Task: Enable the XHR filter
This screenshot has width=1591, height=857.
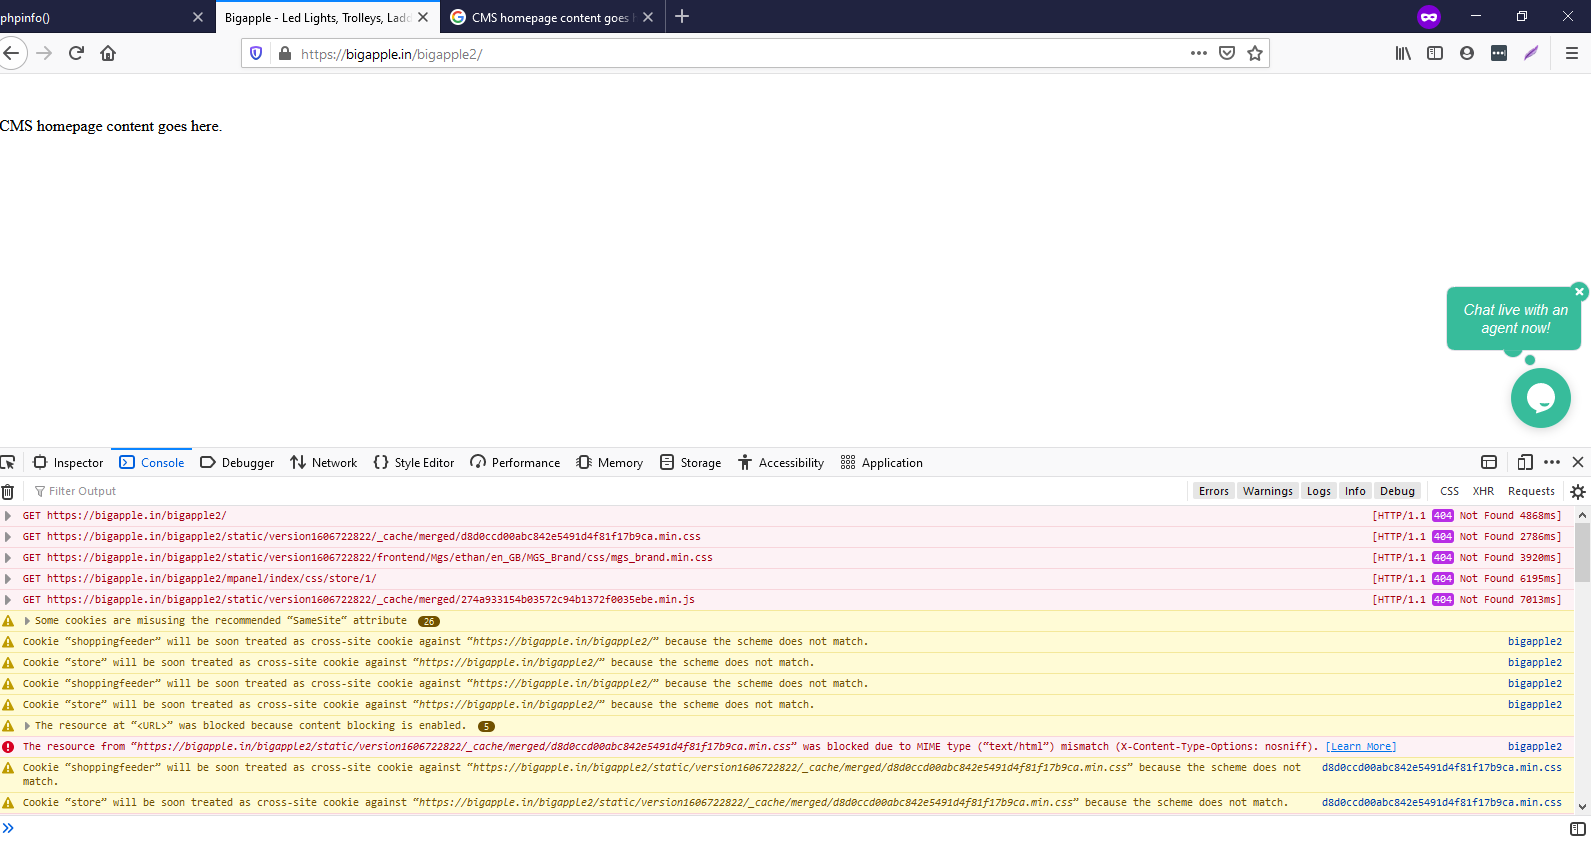Action: [x=1483, y=491]
